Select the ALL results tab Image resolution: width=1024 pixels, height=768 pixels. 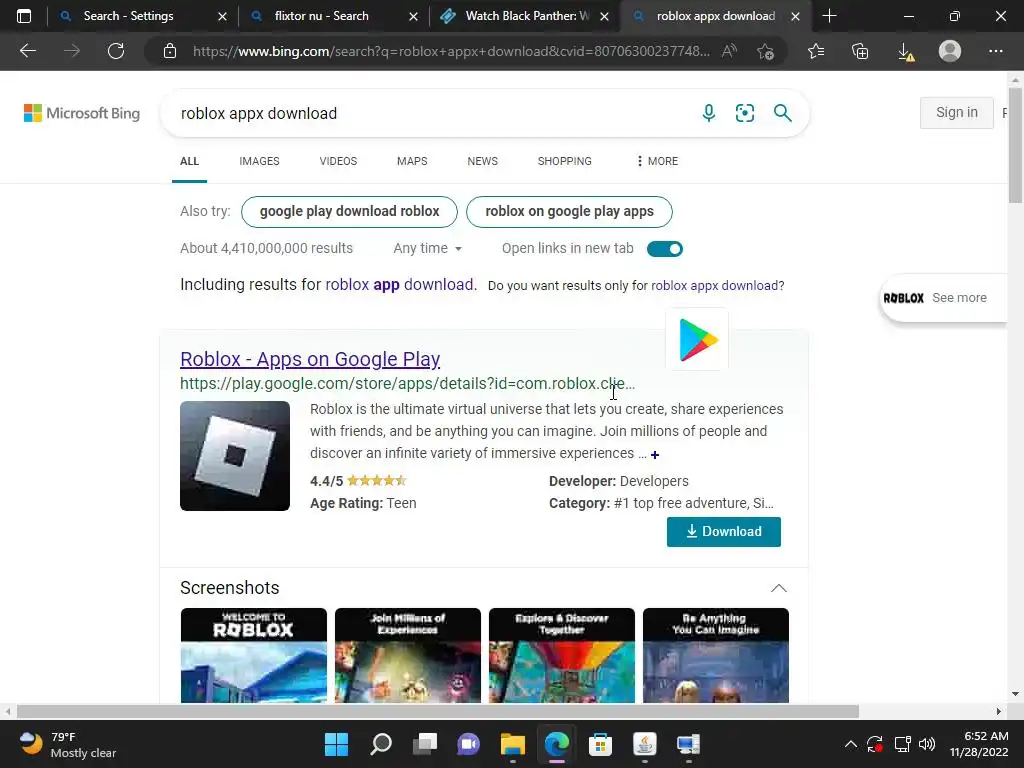(x=189, y=161)
